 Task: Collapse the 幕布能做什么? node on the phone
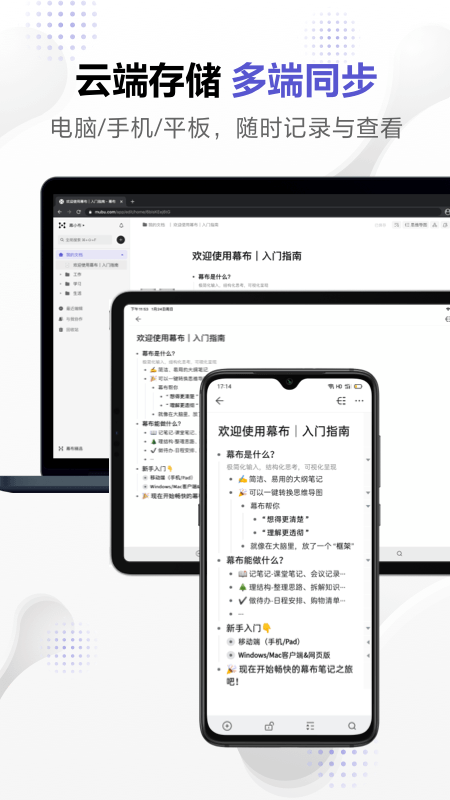pos(368,560)
